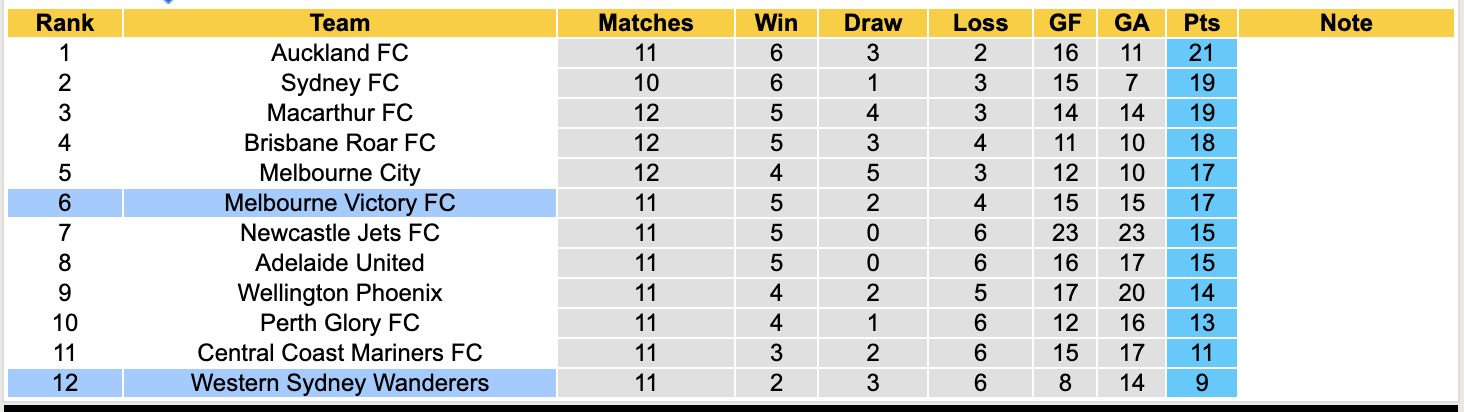Viewport: 1464px width, 412px height.
Task: Select the Matches column header
Action: 645,23
